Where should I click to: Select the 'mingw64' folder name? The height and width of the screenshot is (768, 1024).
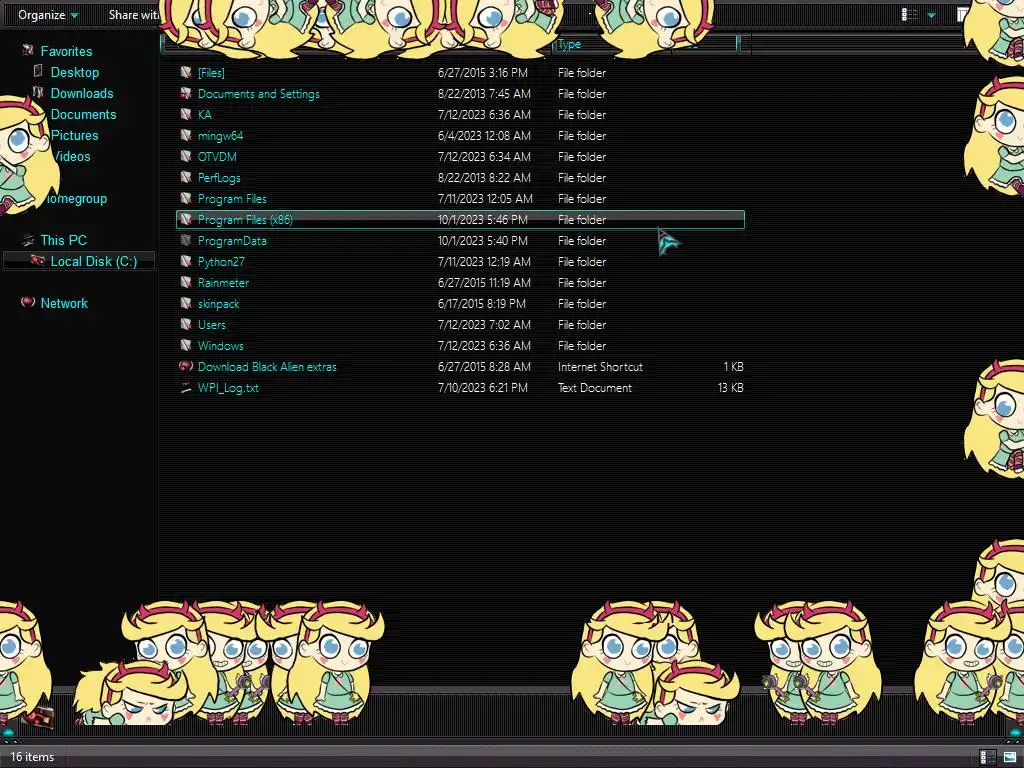[x=220, y=136]
